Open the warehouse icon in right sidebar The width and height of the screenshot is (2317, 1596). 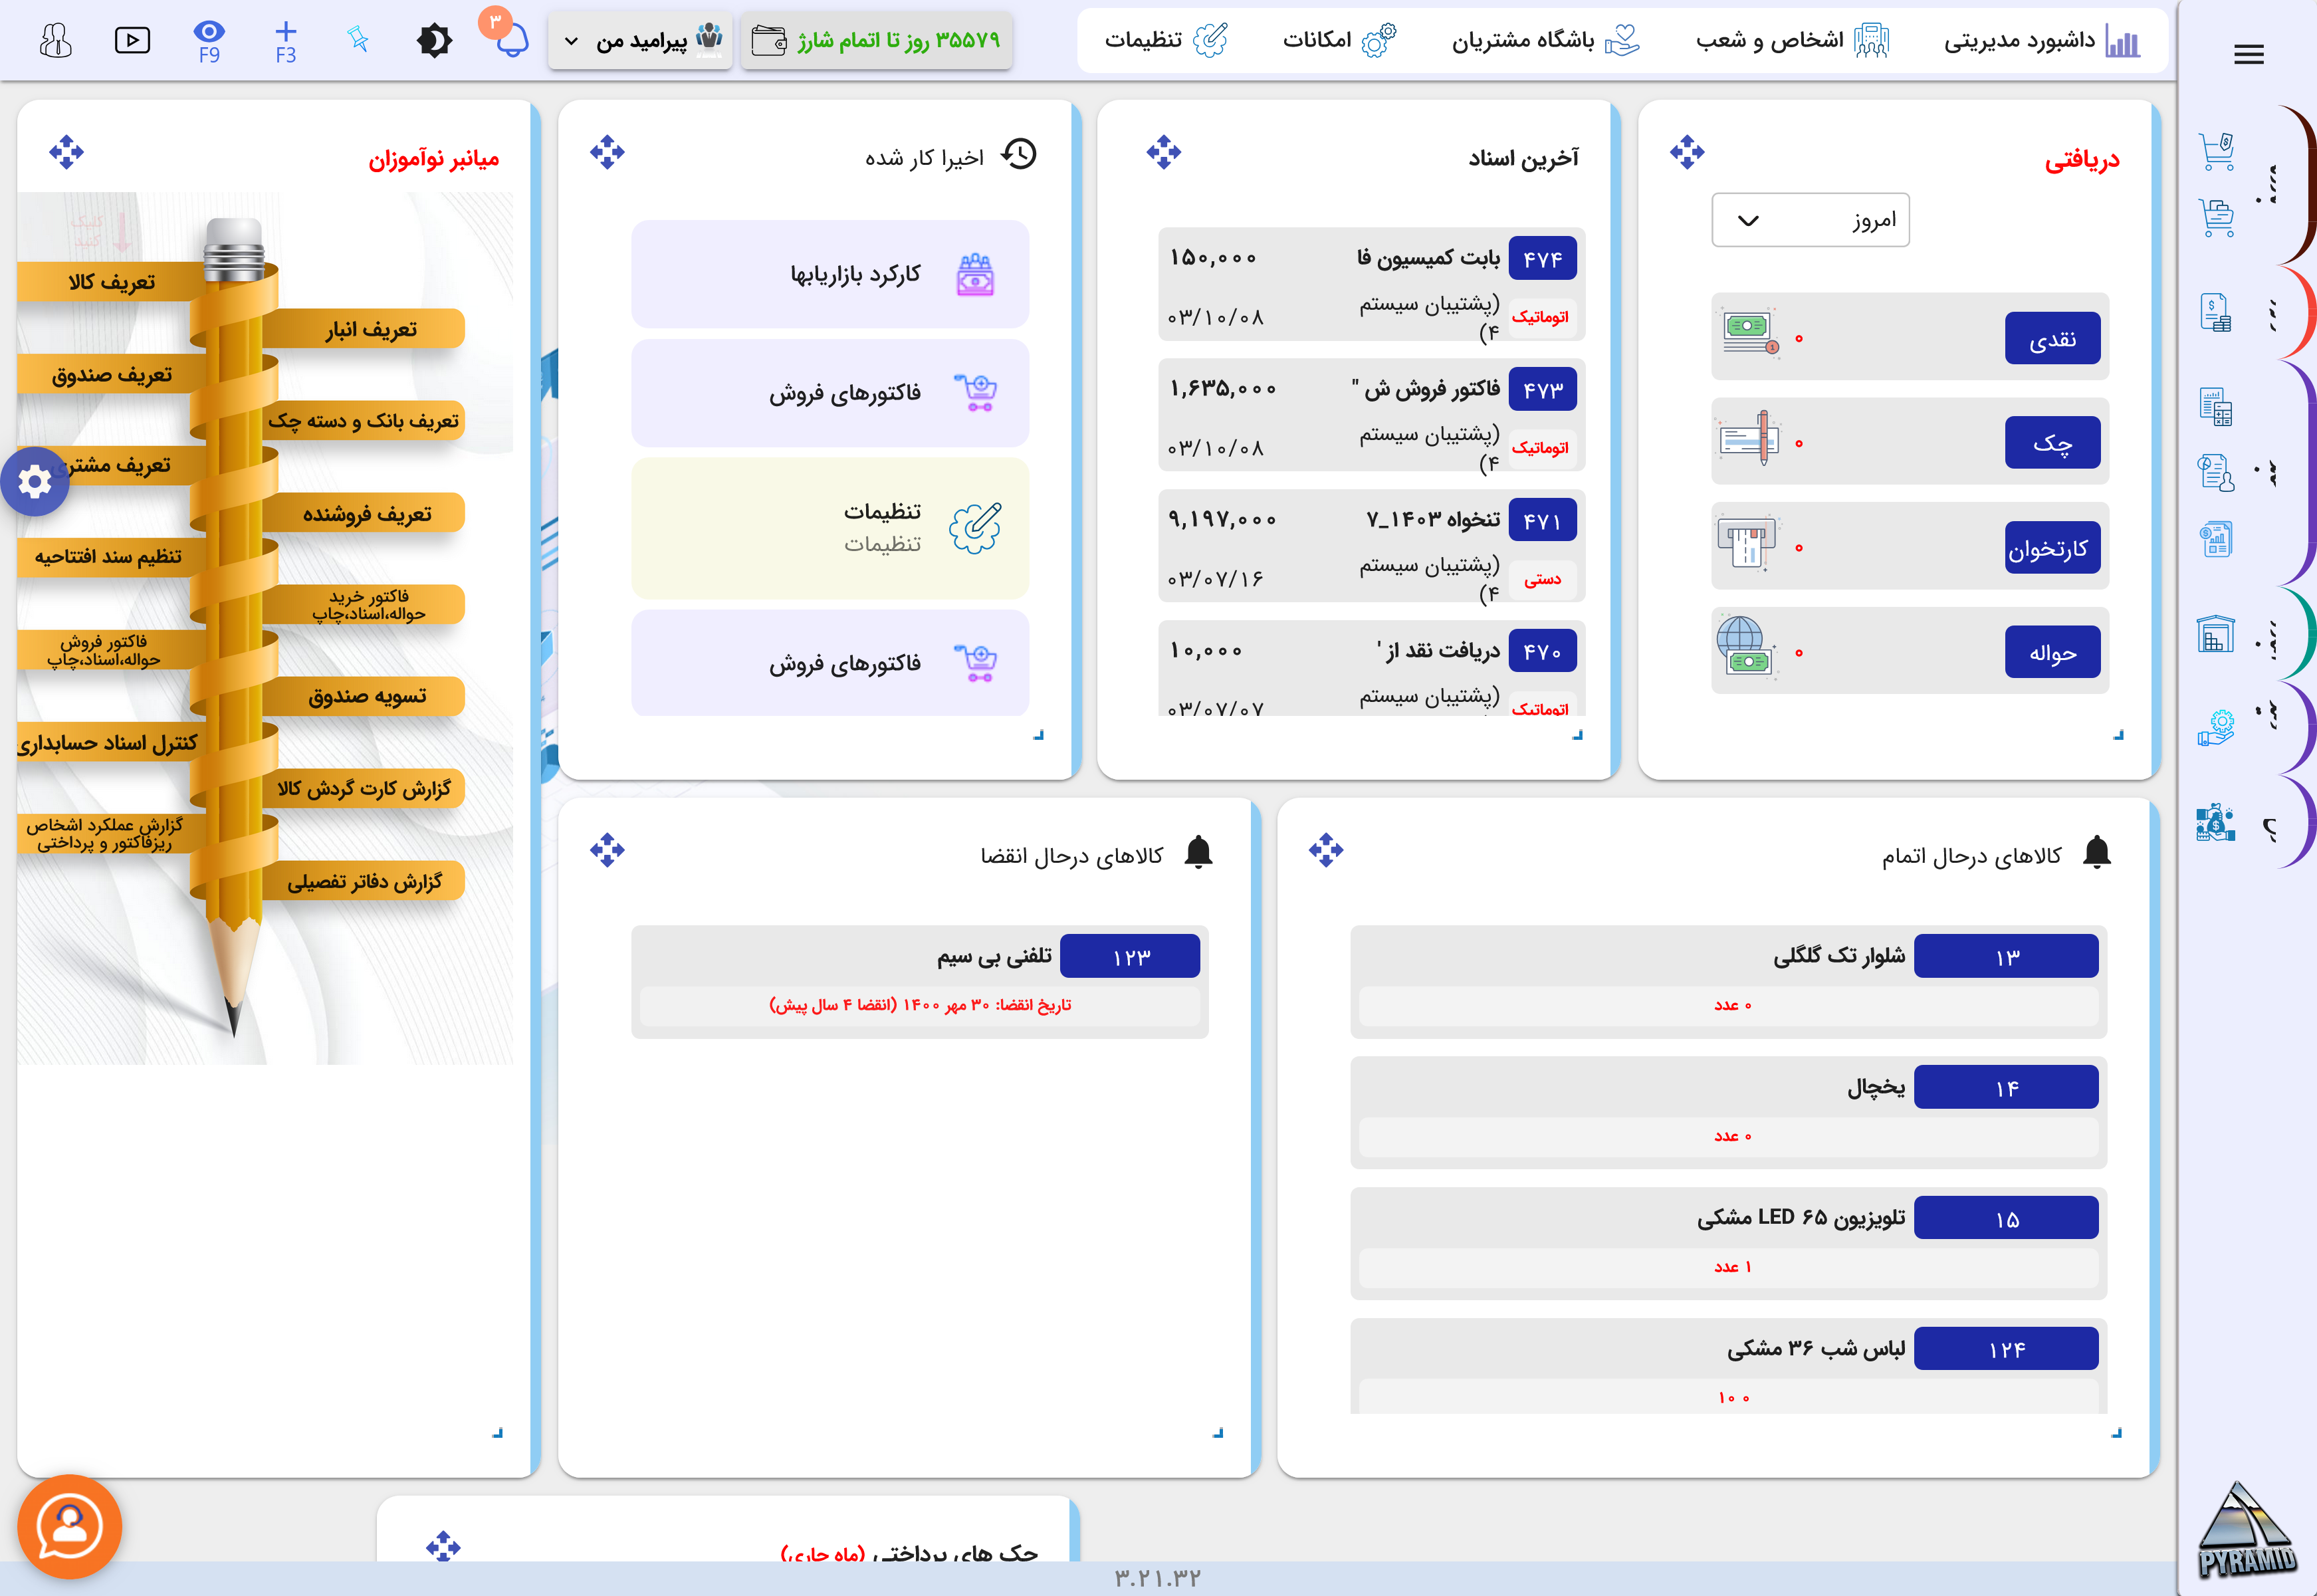pyautogui.click(x=2215, y=634)
